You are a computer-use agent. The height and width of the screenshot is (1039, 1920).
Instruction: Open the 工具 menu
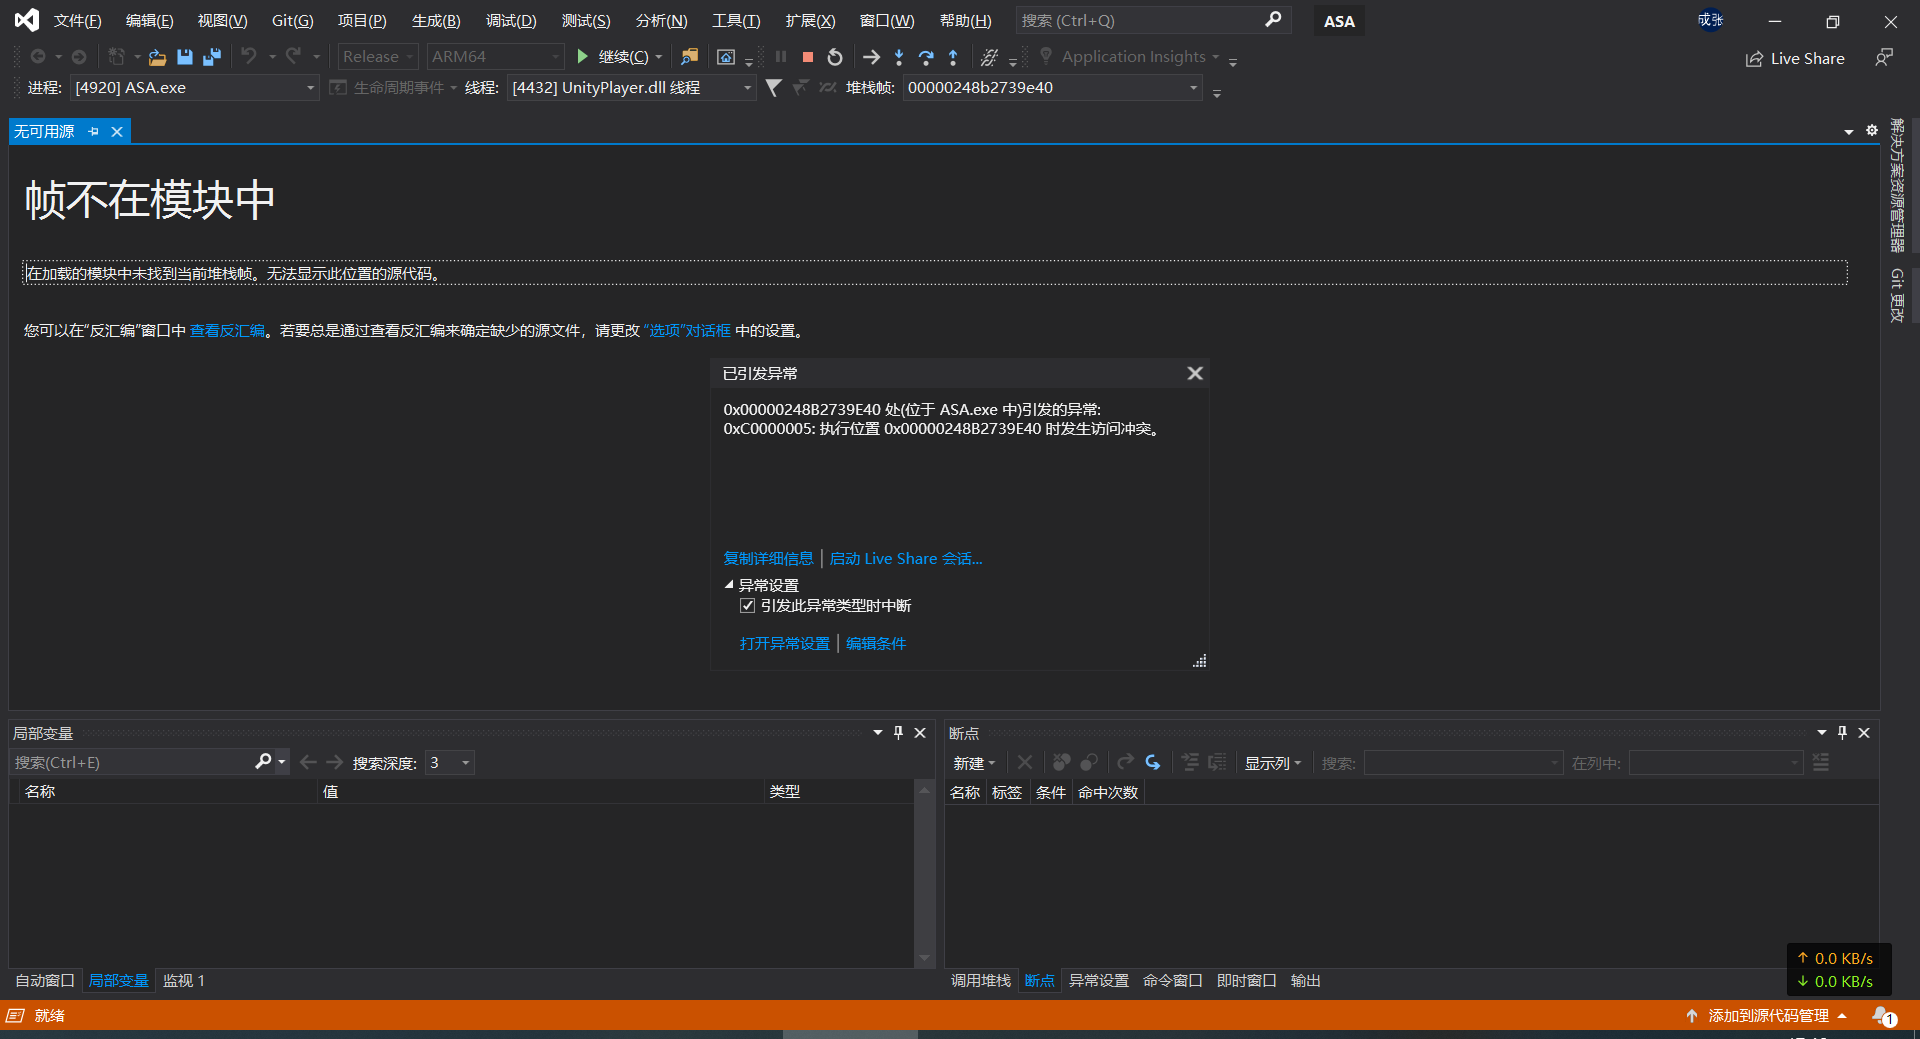tap(736, 20)
